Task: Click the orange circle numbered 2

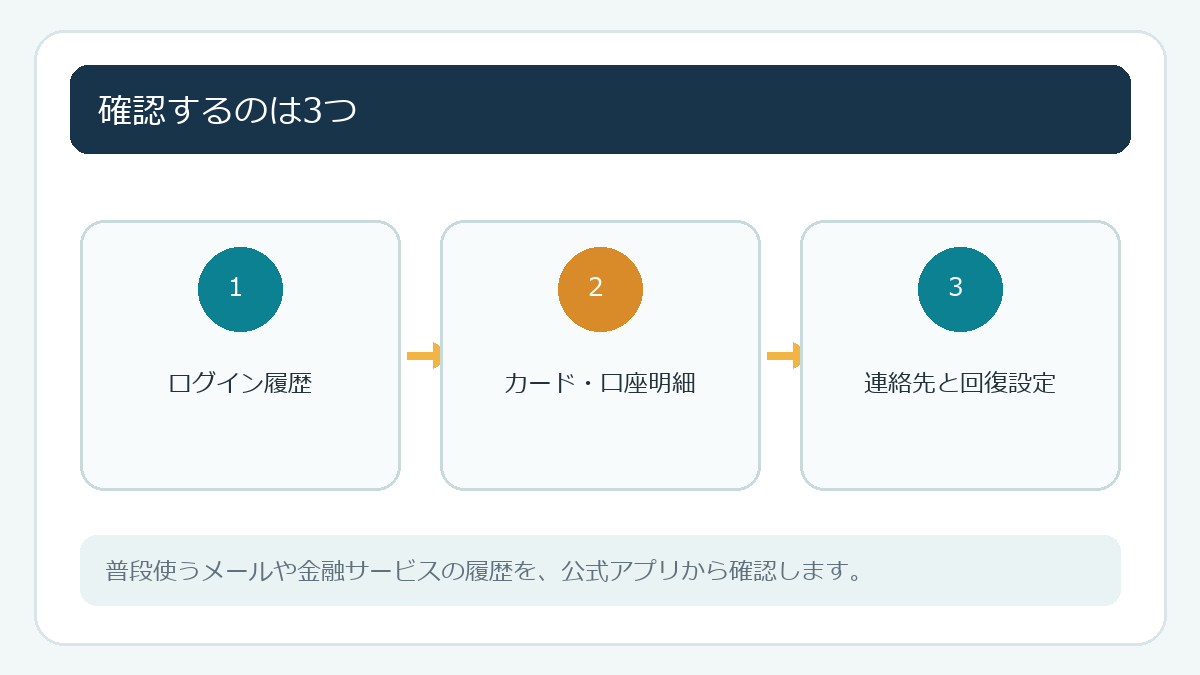Action: pyautogui.click(x=600, y=289)
